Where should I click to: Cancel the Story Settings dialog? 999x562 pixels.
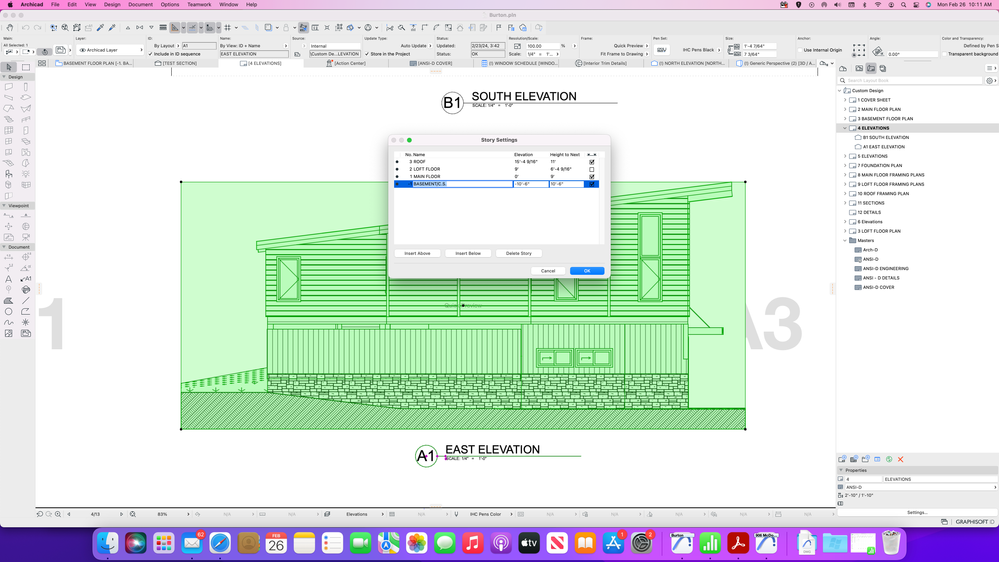coord(548,271)
